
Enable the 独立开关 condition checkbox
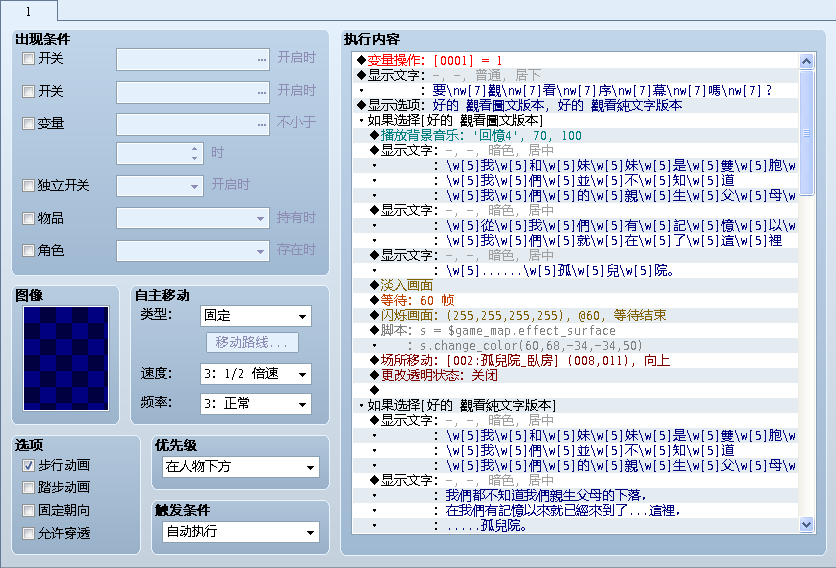point(28,186)
